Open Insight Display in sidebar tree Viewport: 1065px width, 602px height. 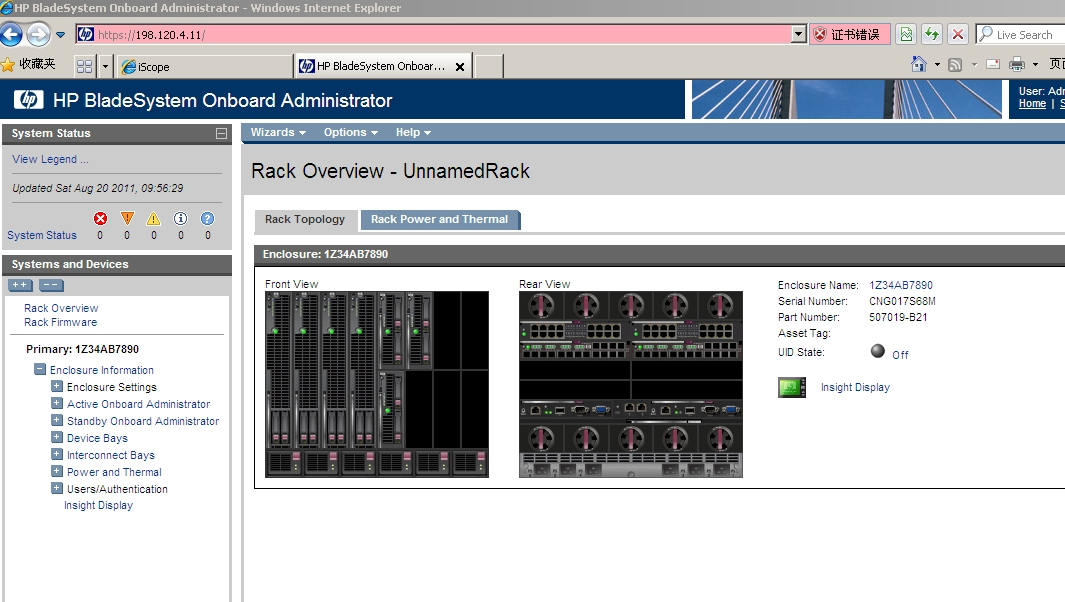98,506
